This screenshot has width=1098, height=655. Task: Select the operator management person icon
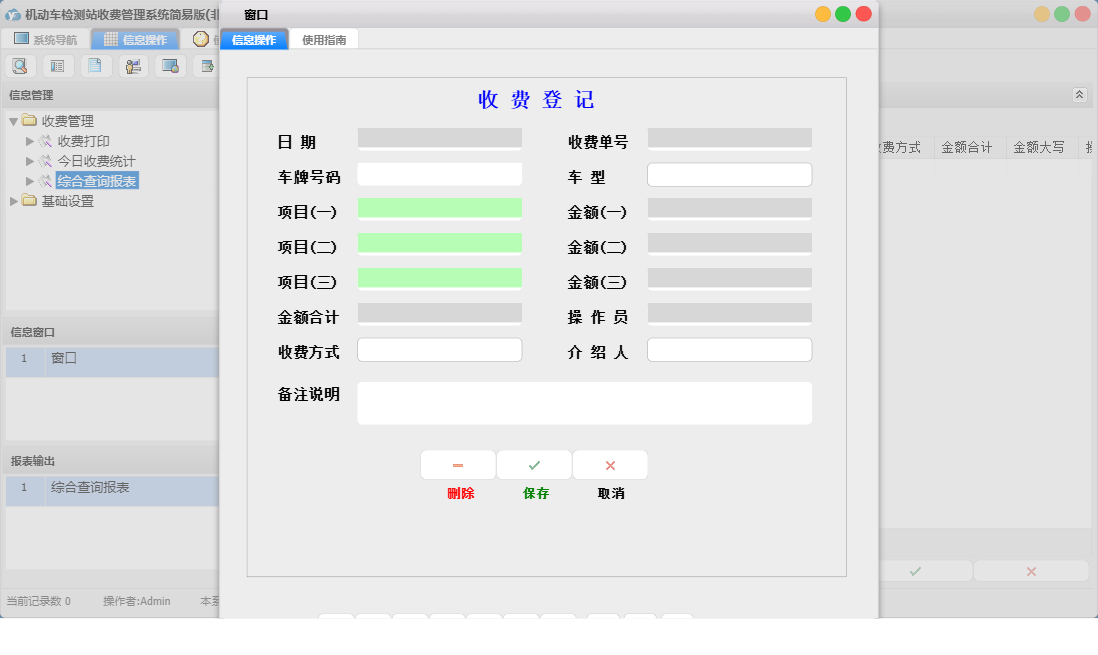pos(132,65)
